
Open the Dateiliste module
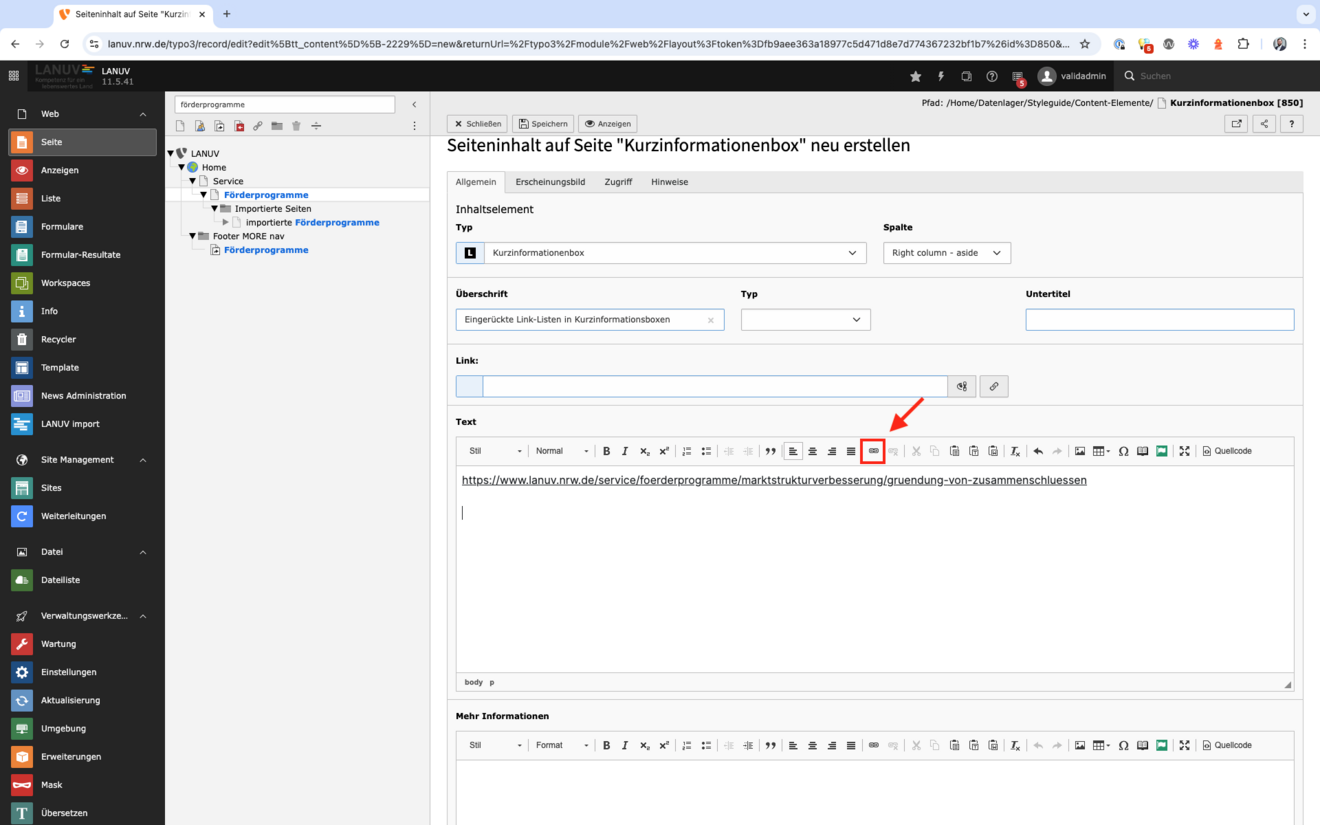coord(83,580)
